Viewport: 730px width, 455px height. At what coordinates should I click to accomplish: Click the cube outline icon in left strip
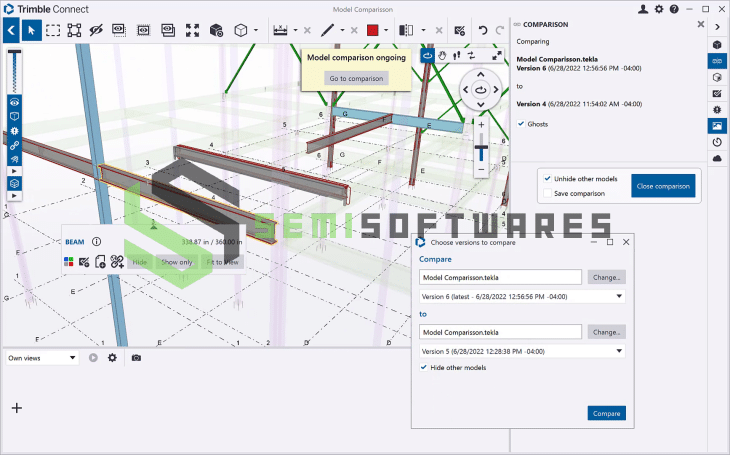pyautogui.click(x=14, y=116)
